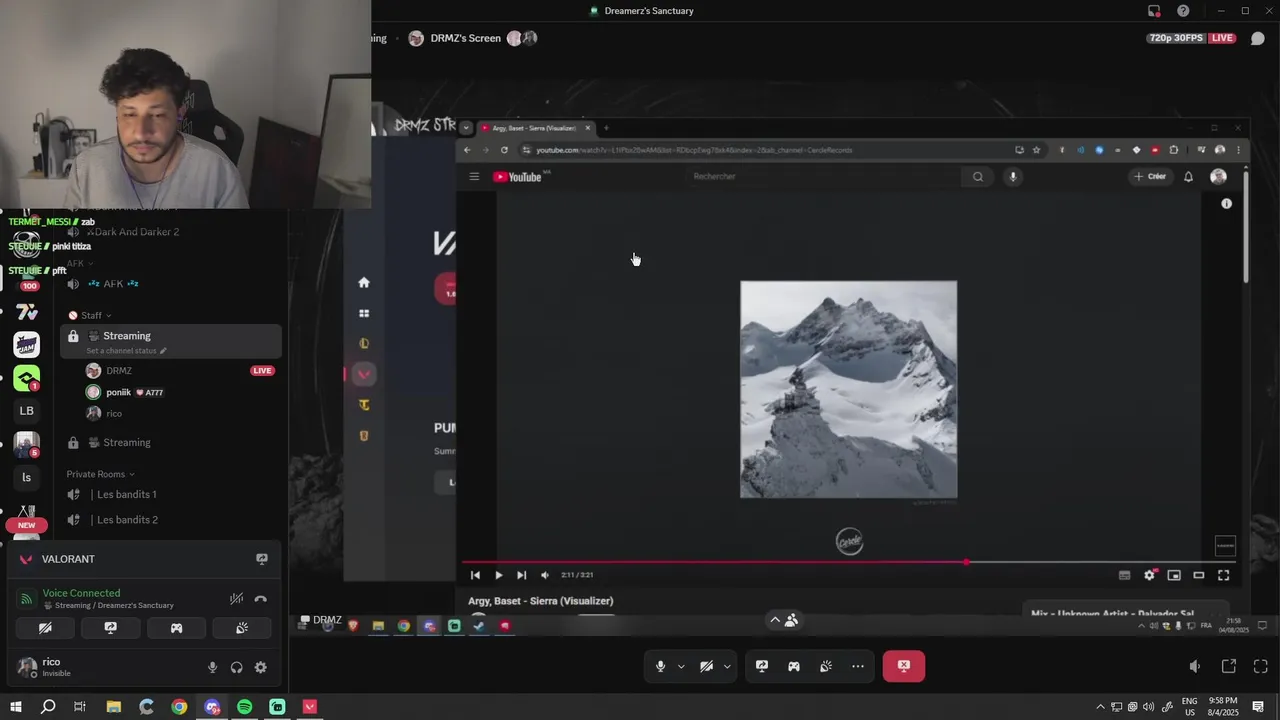The height and width of the screenshot is (720, 1280).
Task: Collapse the AFK category header
Action: (x=80, y=264)
